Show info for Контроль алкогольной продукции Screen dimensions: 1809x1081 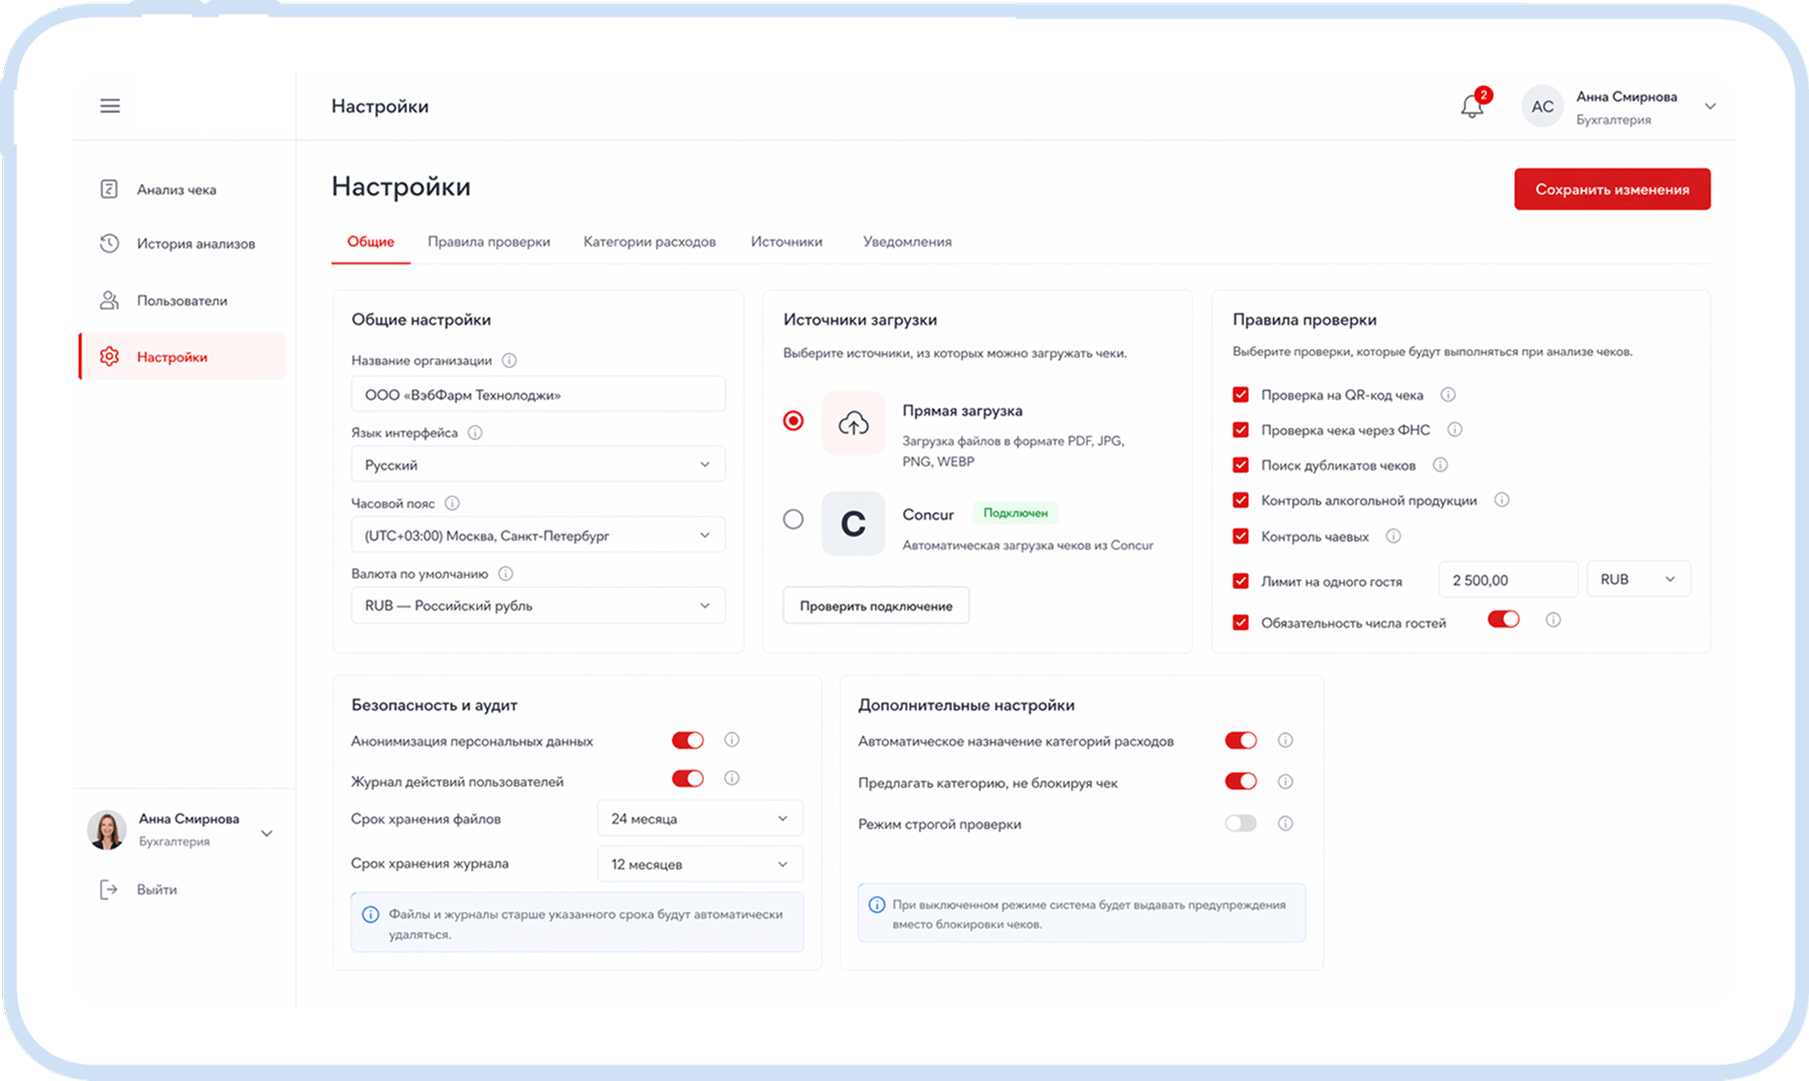click(x=1502, y=499)
